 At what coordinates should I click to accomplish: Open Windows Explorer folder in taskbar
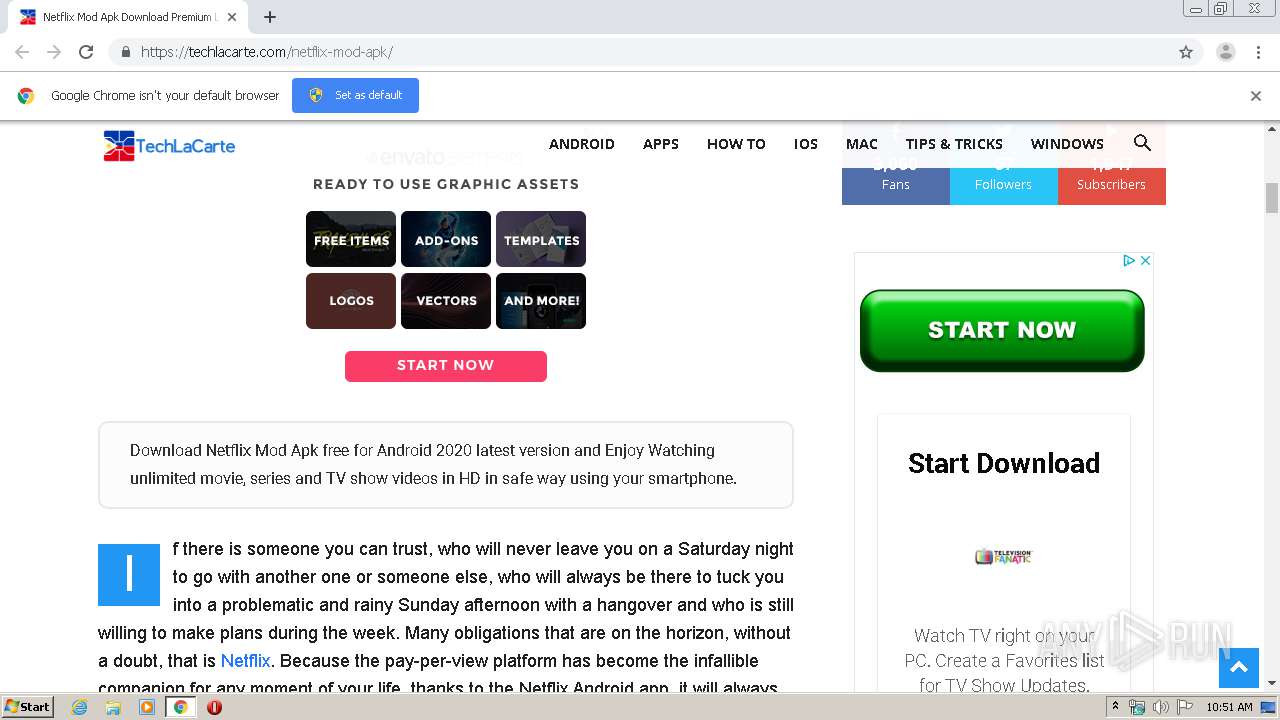[113, 707]
